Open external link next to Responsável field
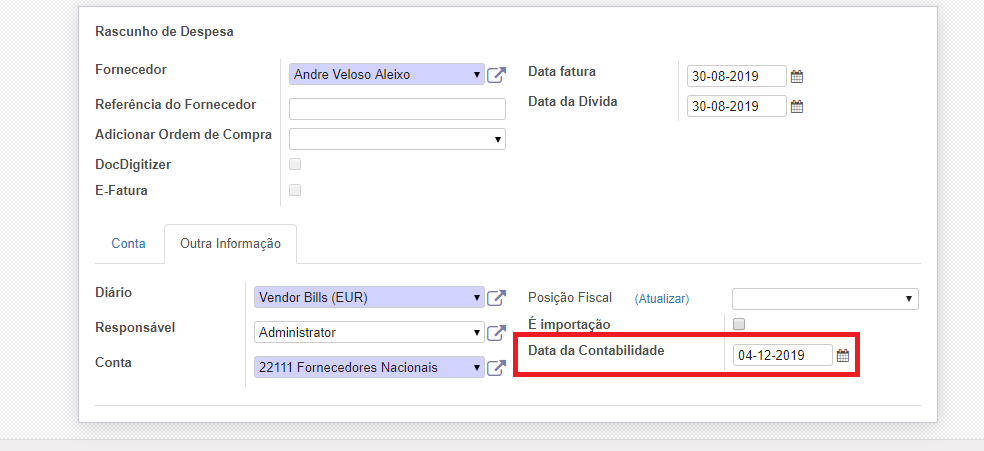Viewport: 984px width, 451px height. pos(496,333)
